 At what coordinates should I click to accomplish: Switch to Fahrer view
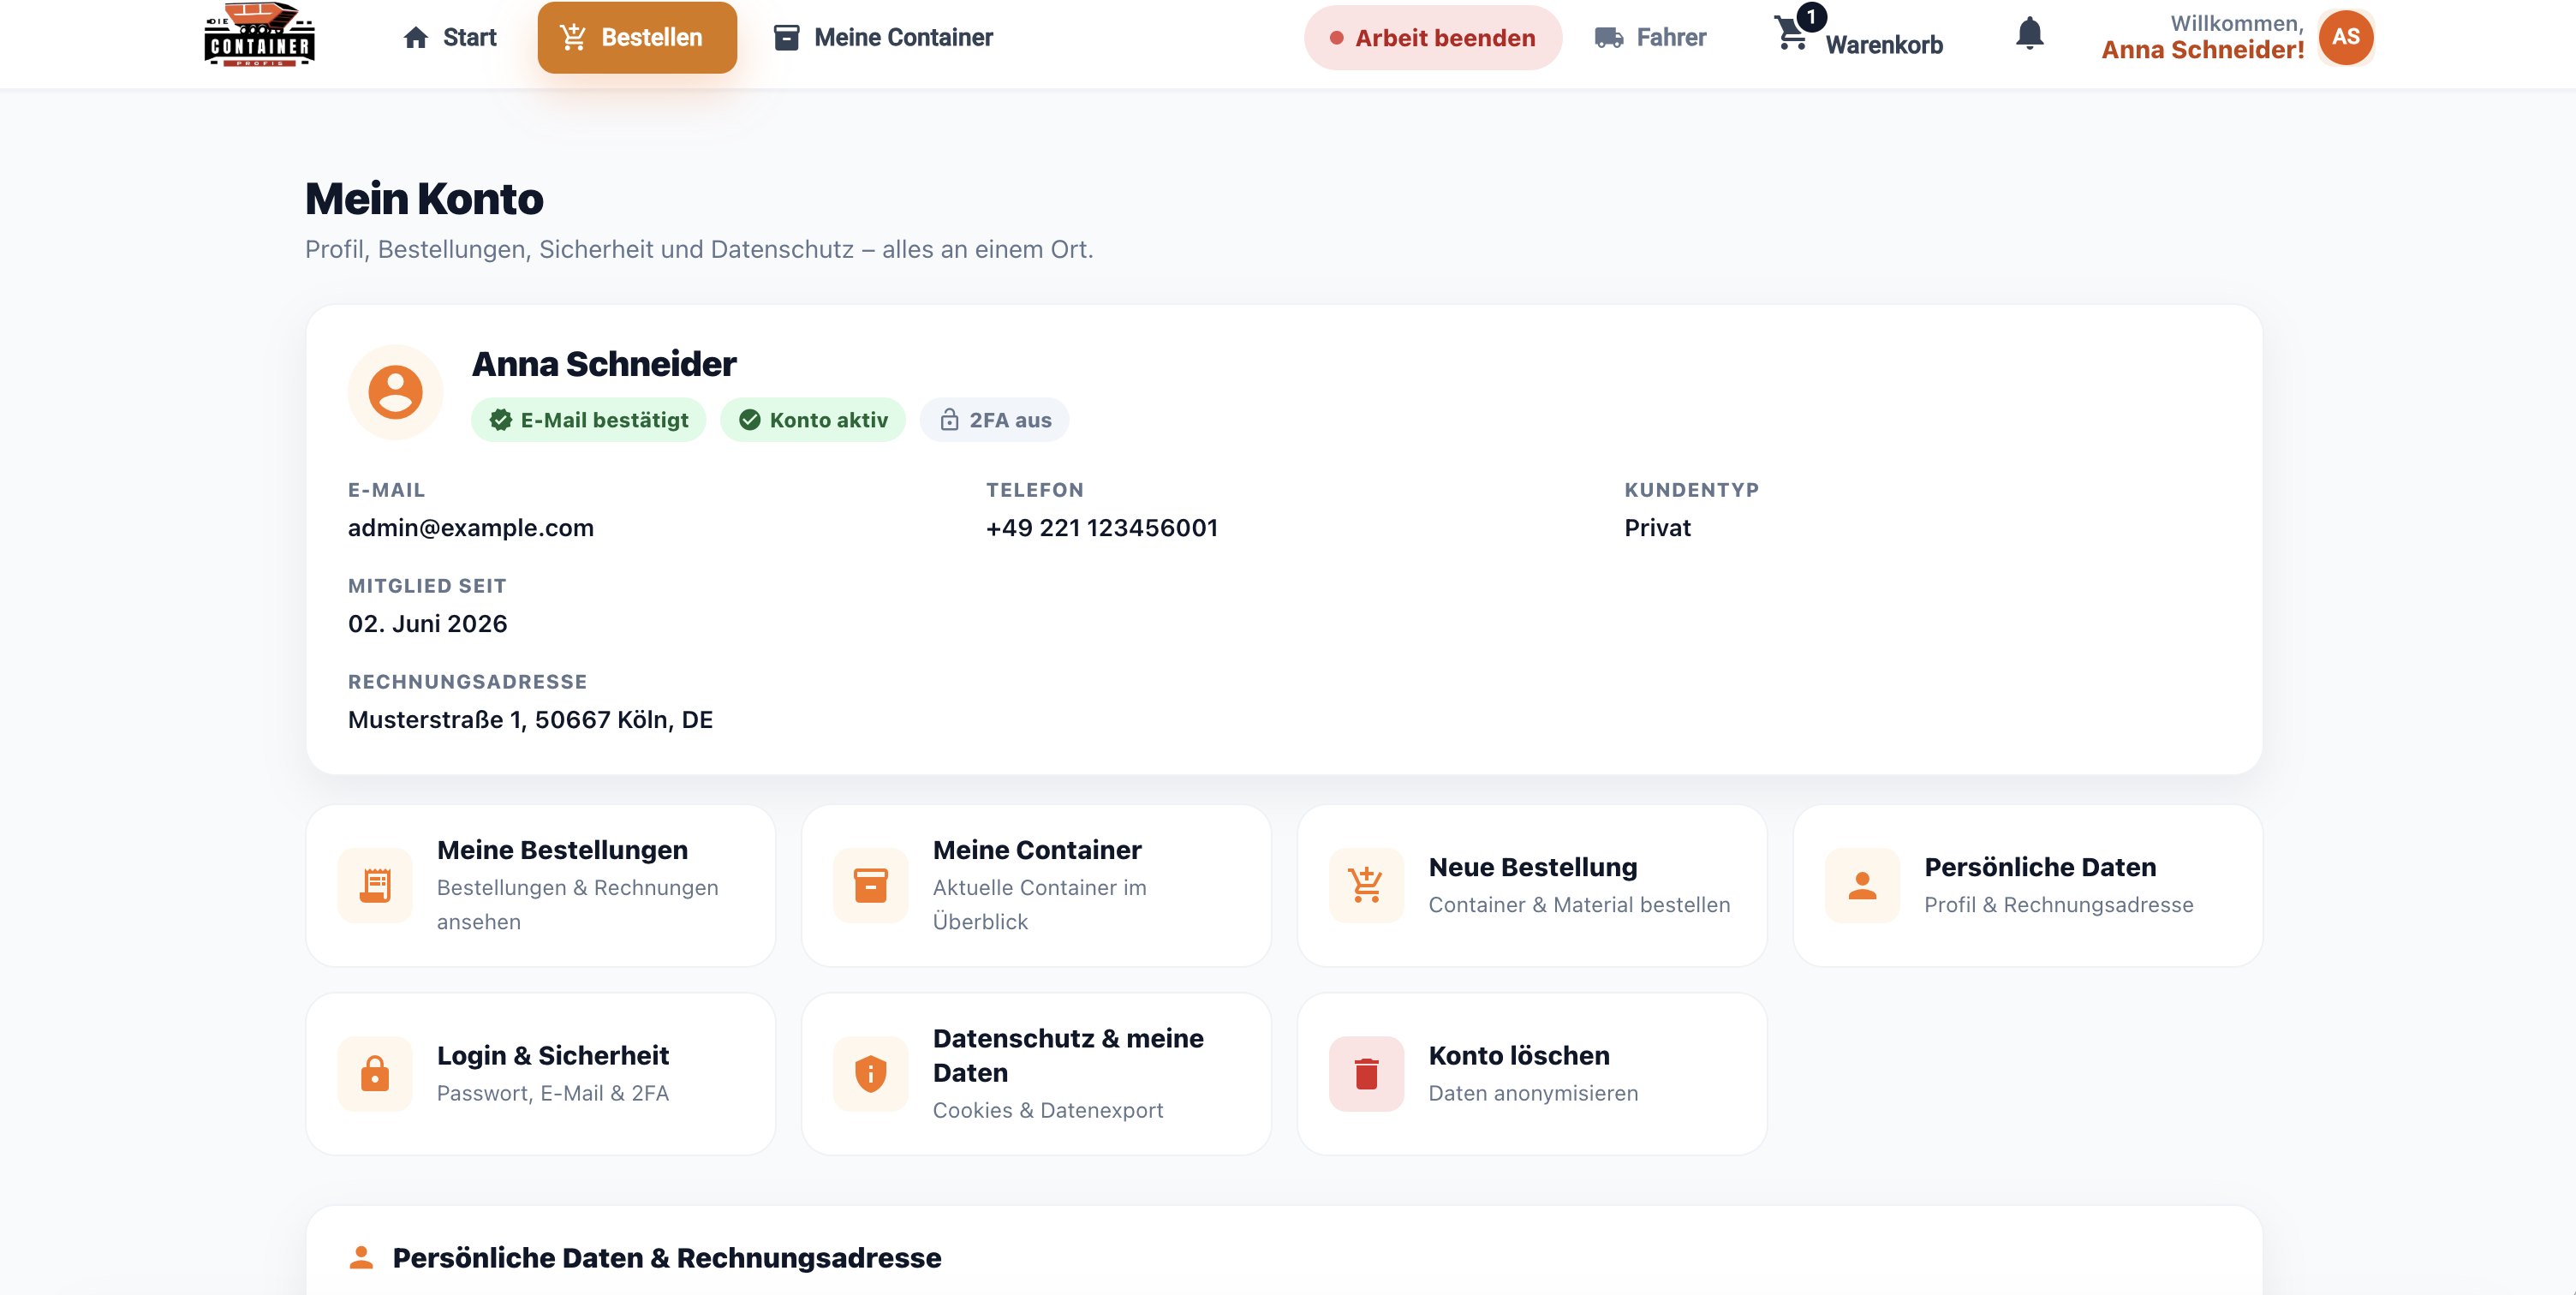(x=1650, y=38)
